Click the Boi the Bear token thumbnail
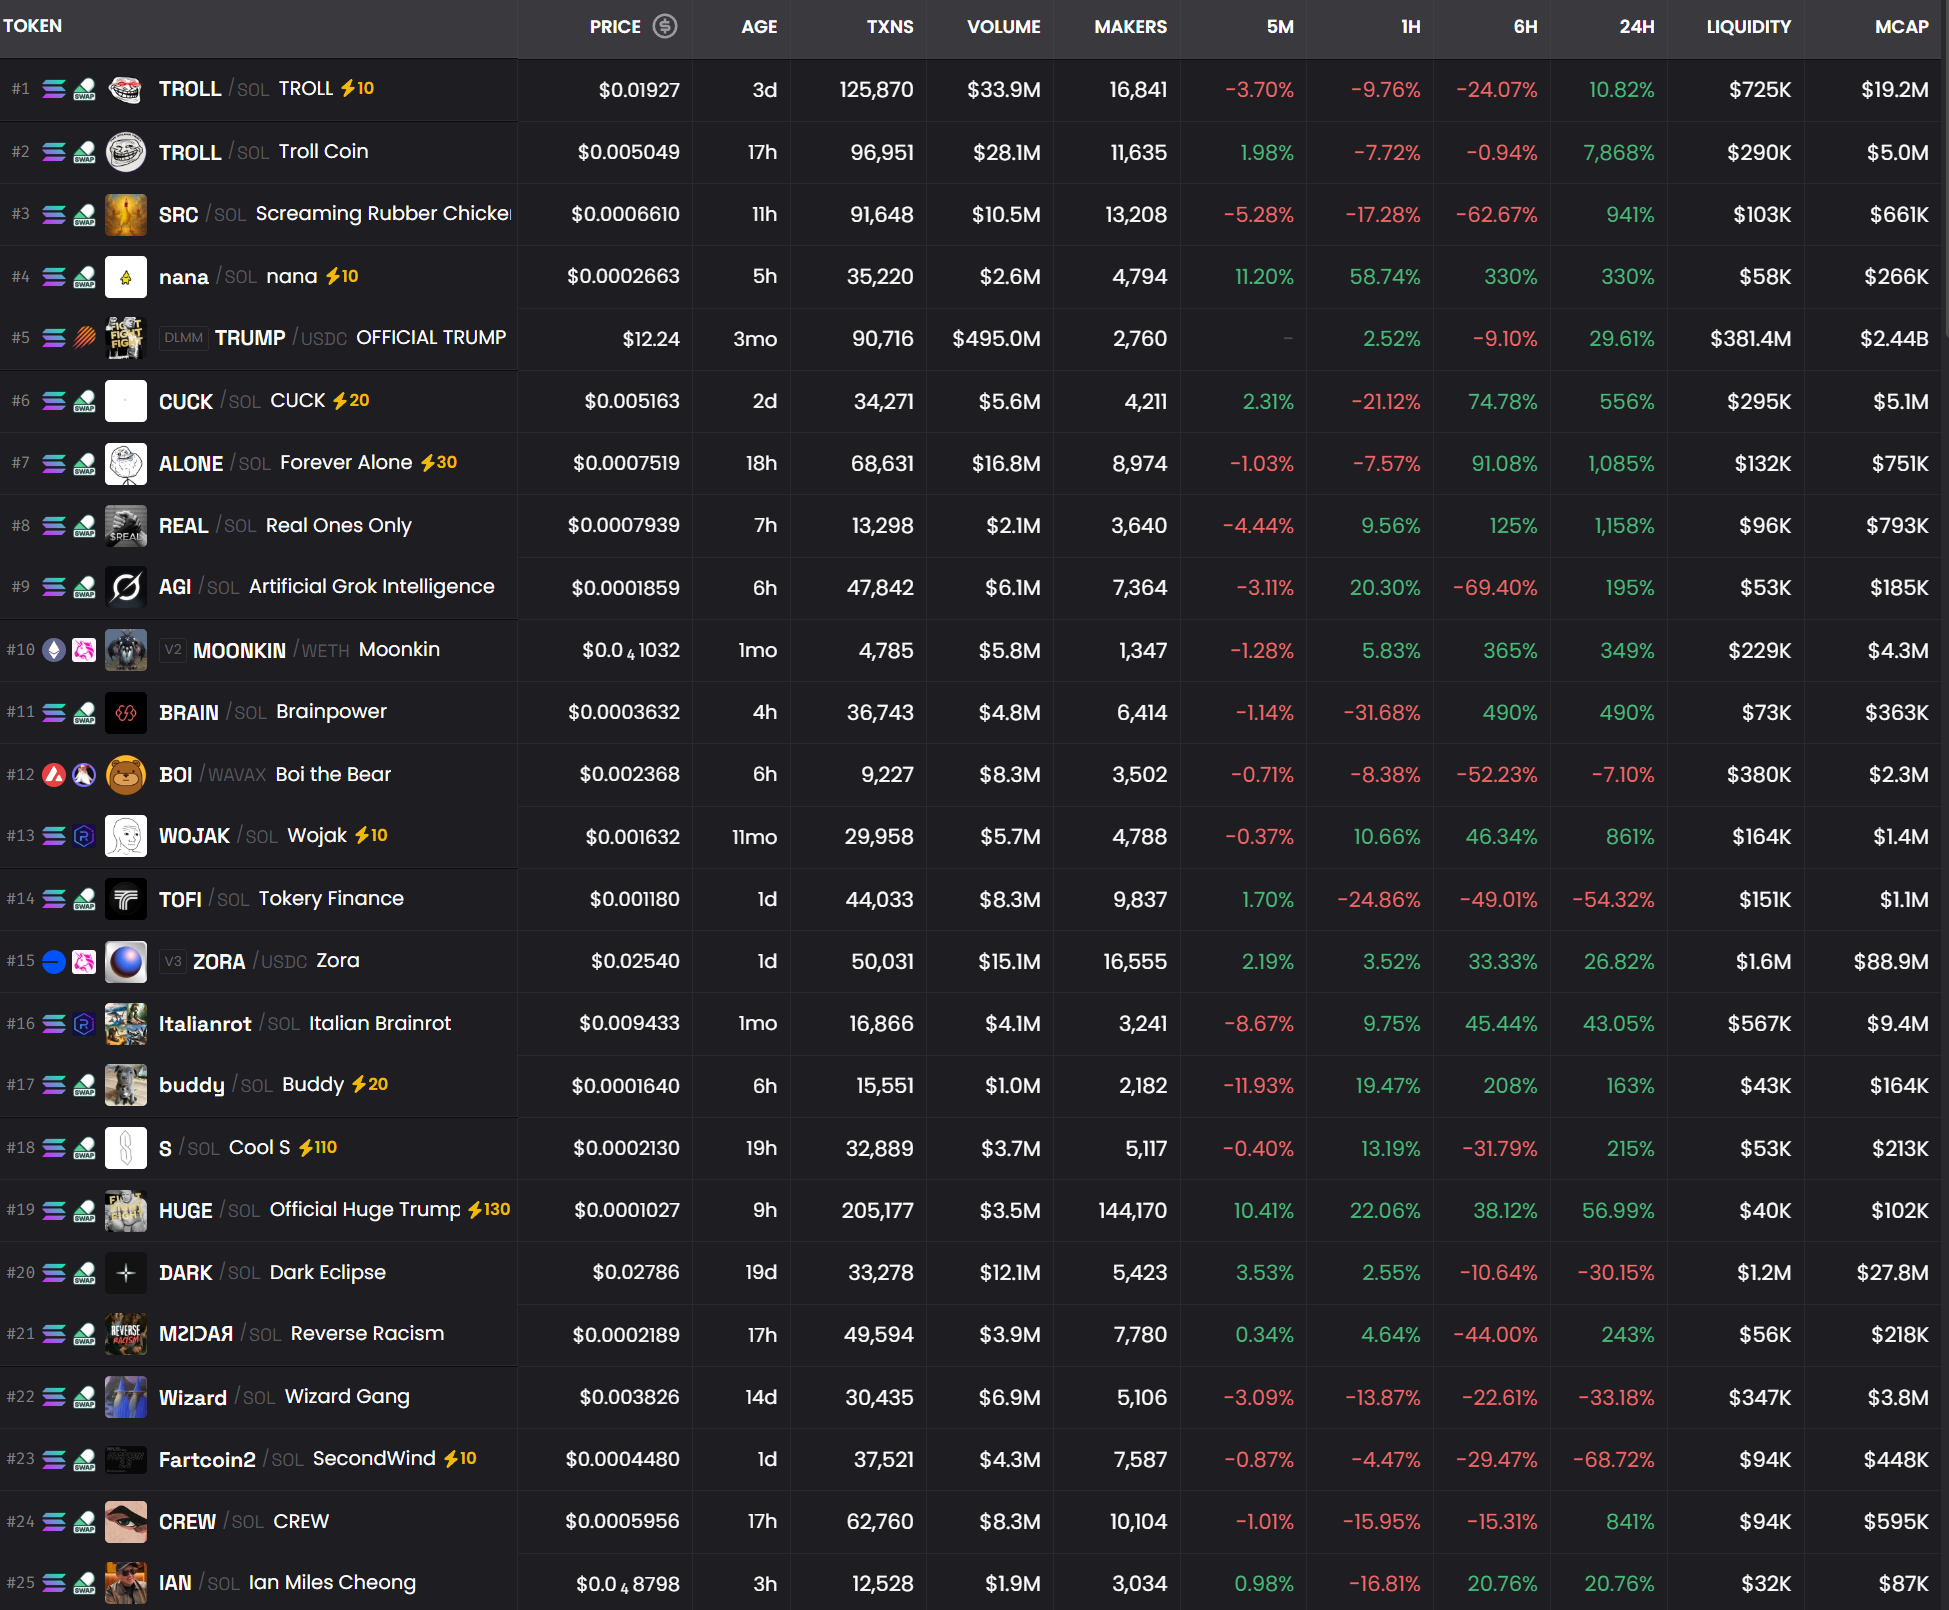1949x1610 pixels. click(126, 774)
